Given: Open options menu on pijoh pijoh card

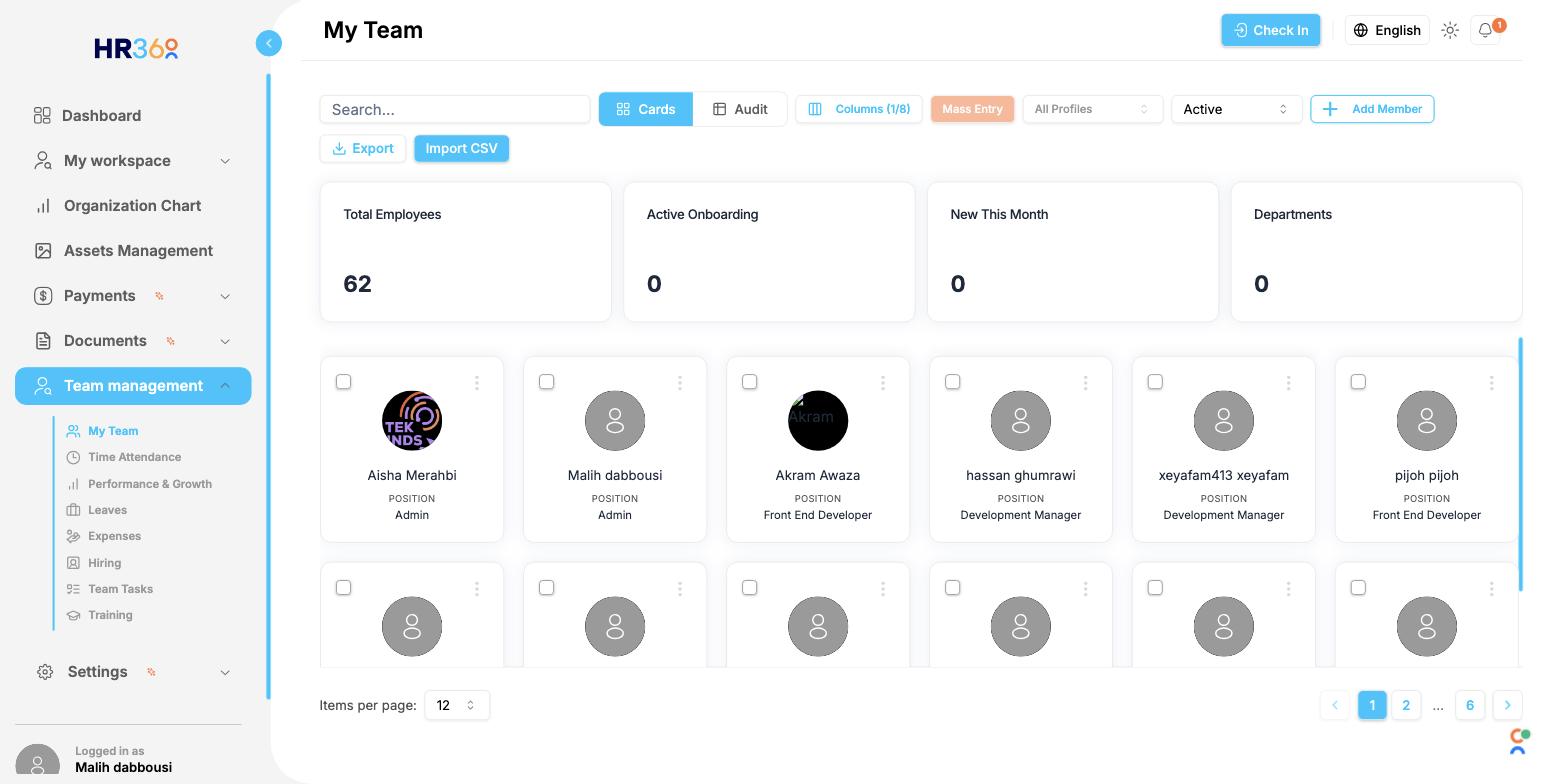Looking at the screenshot, I should pos(1492,383).
